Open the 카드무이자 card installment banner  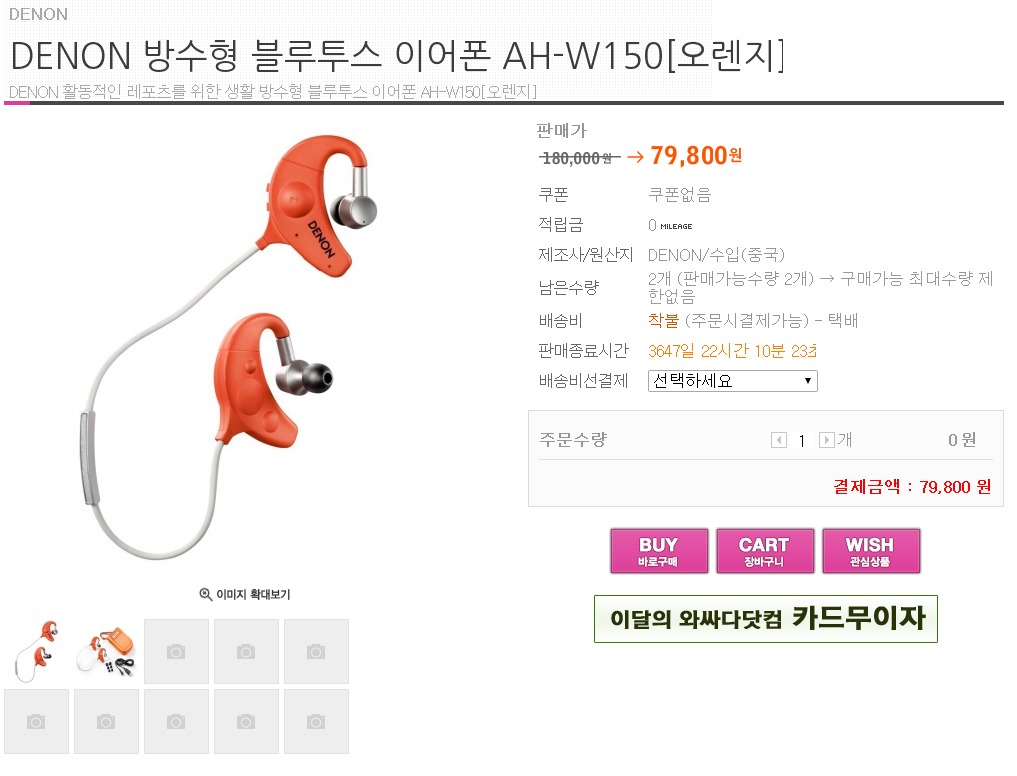[765, 619]
